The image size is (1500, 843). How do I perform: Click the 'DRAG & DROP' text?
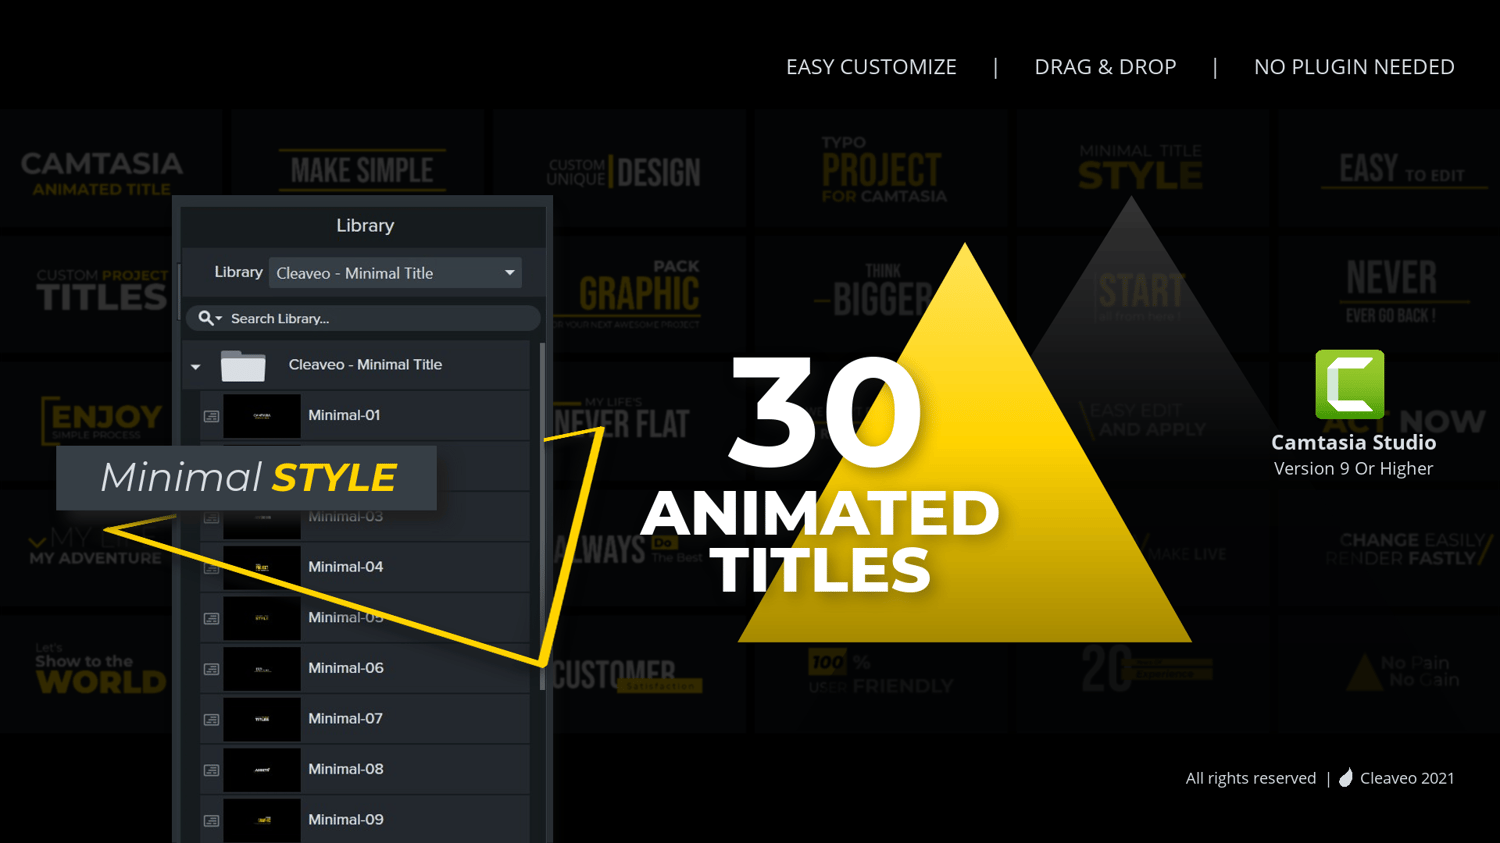[1105, 67]
